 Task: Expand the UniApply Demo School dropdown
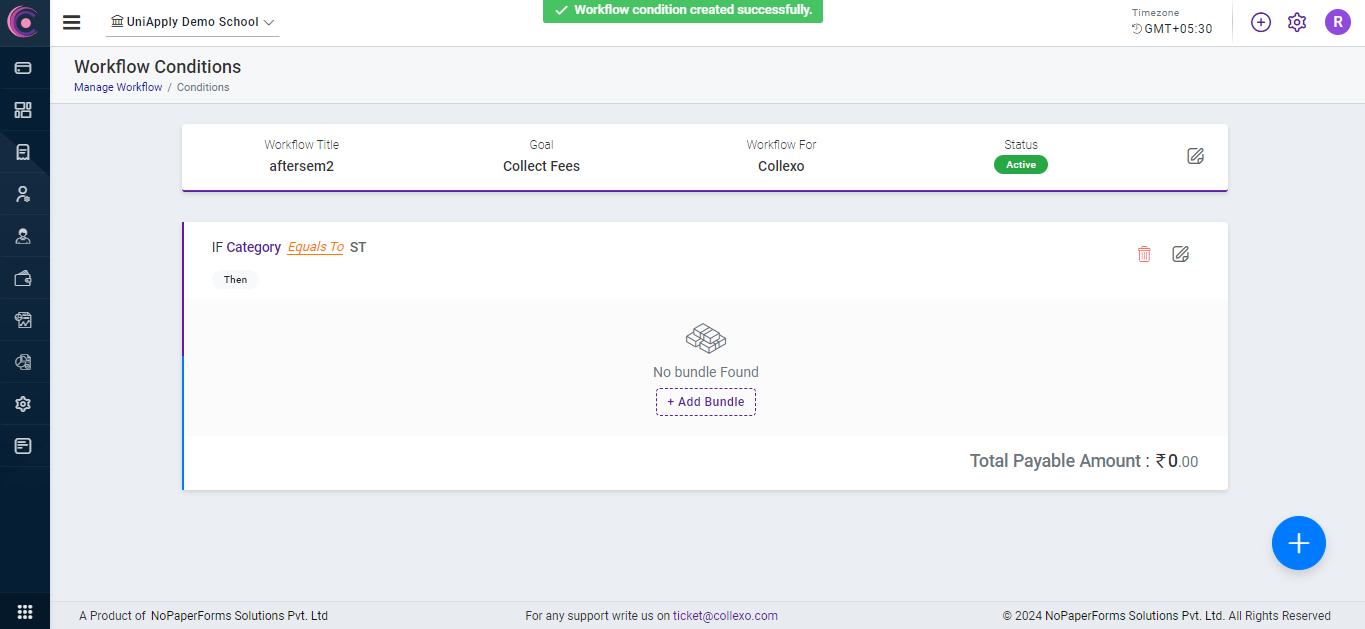coord(193,22)
